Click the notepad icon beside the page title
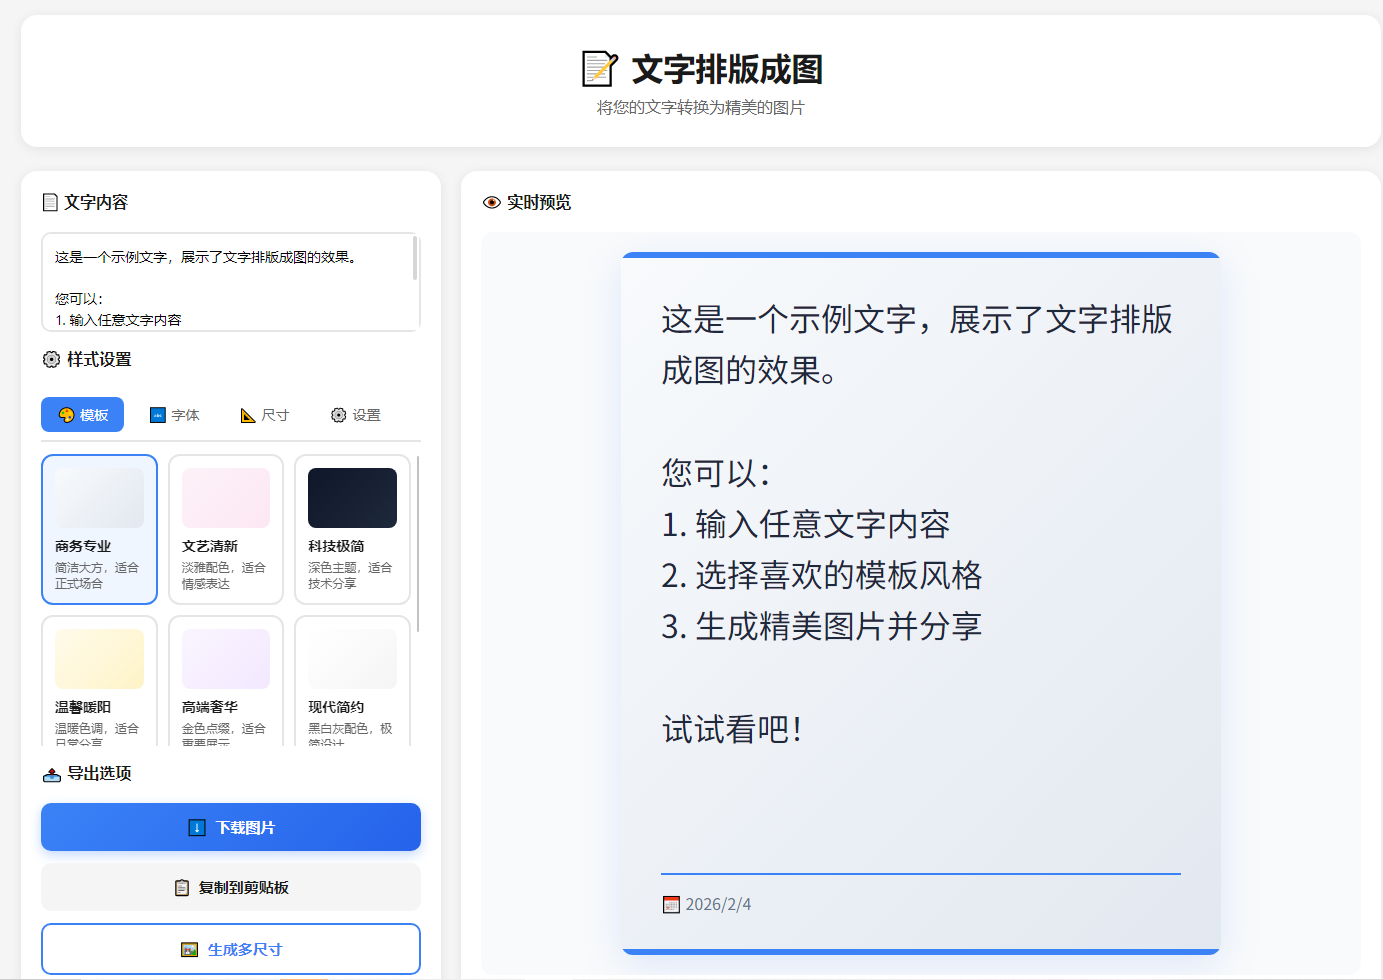Viewport: 1383px width, 980px height. (599, 69)
